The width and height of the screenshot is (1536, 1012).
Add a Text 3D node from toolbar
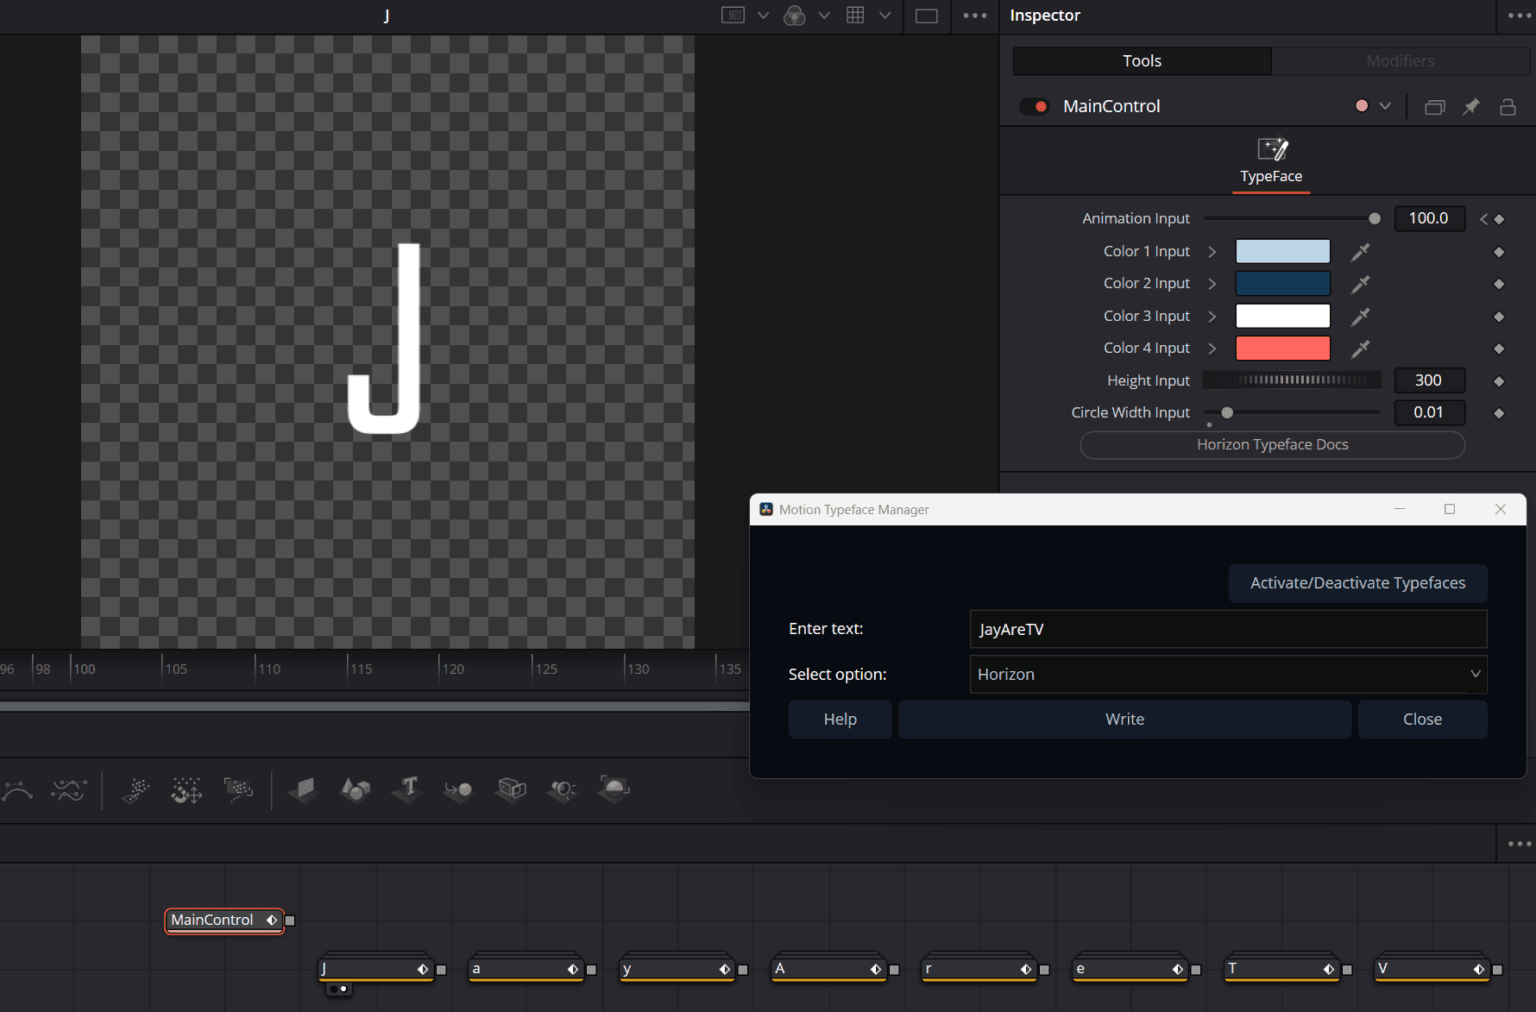(407, 790)
